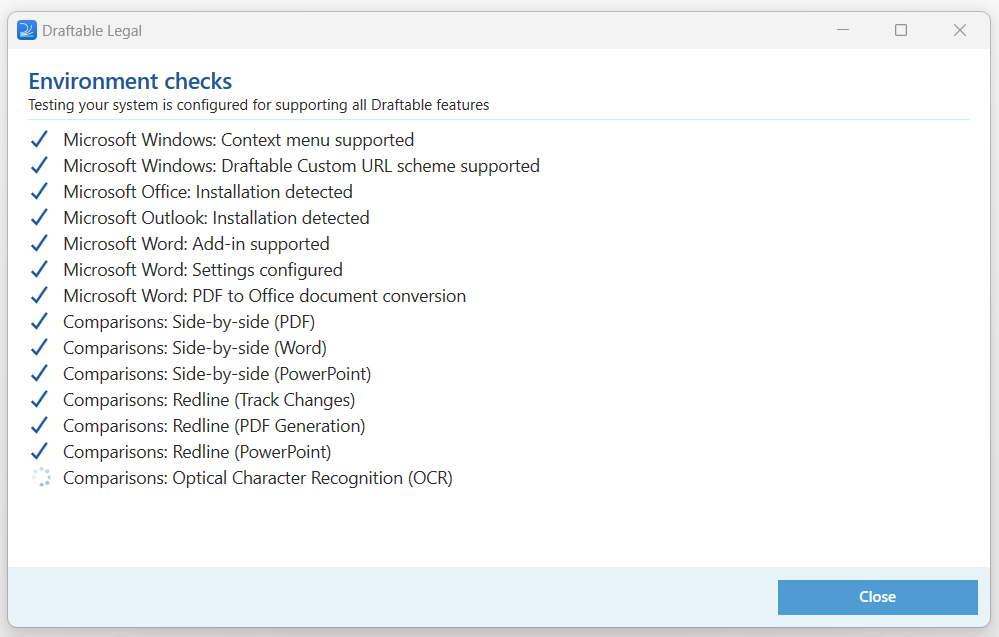Click the checkmark beside Redline (Track Changes)
Screen dimensions: 999x637
[x=39, y=399]
